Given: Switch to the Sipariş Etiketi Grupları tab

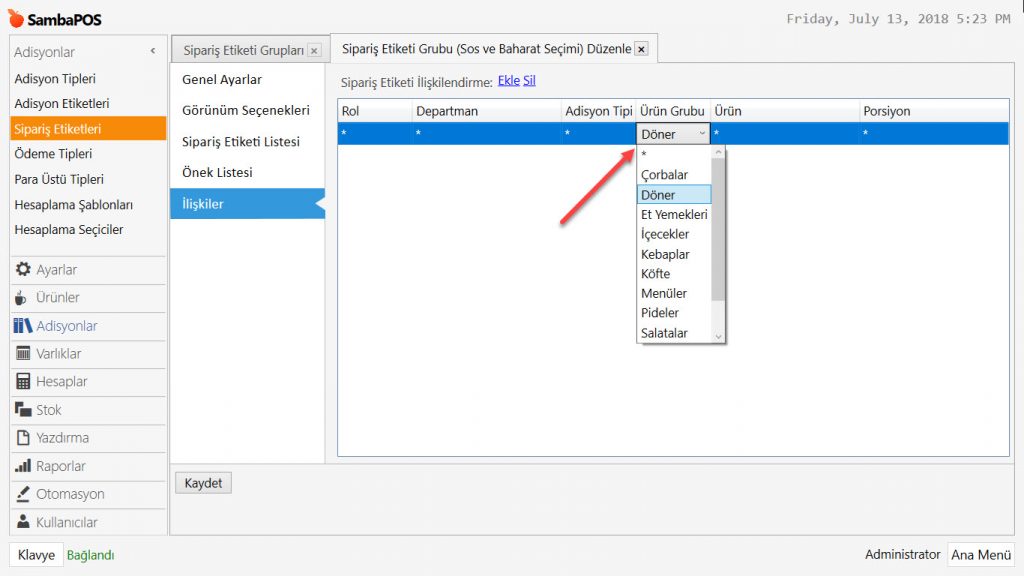Looking at the screenshot, I should (244, 50).
